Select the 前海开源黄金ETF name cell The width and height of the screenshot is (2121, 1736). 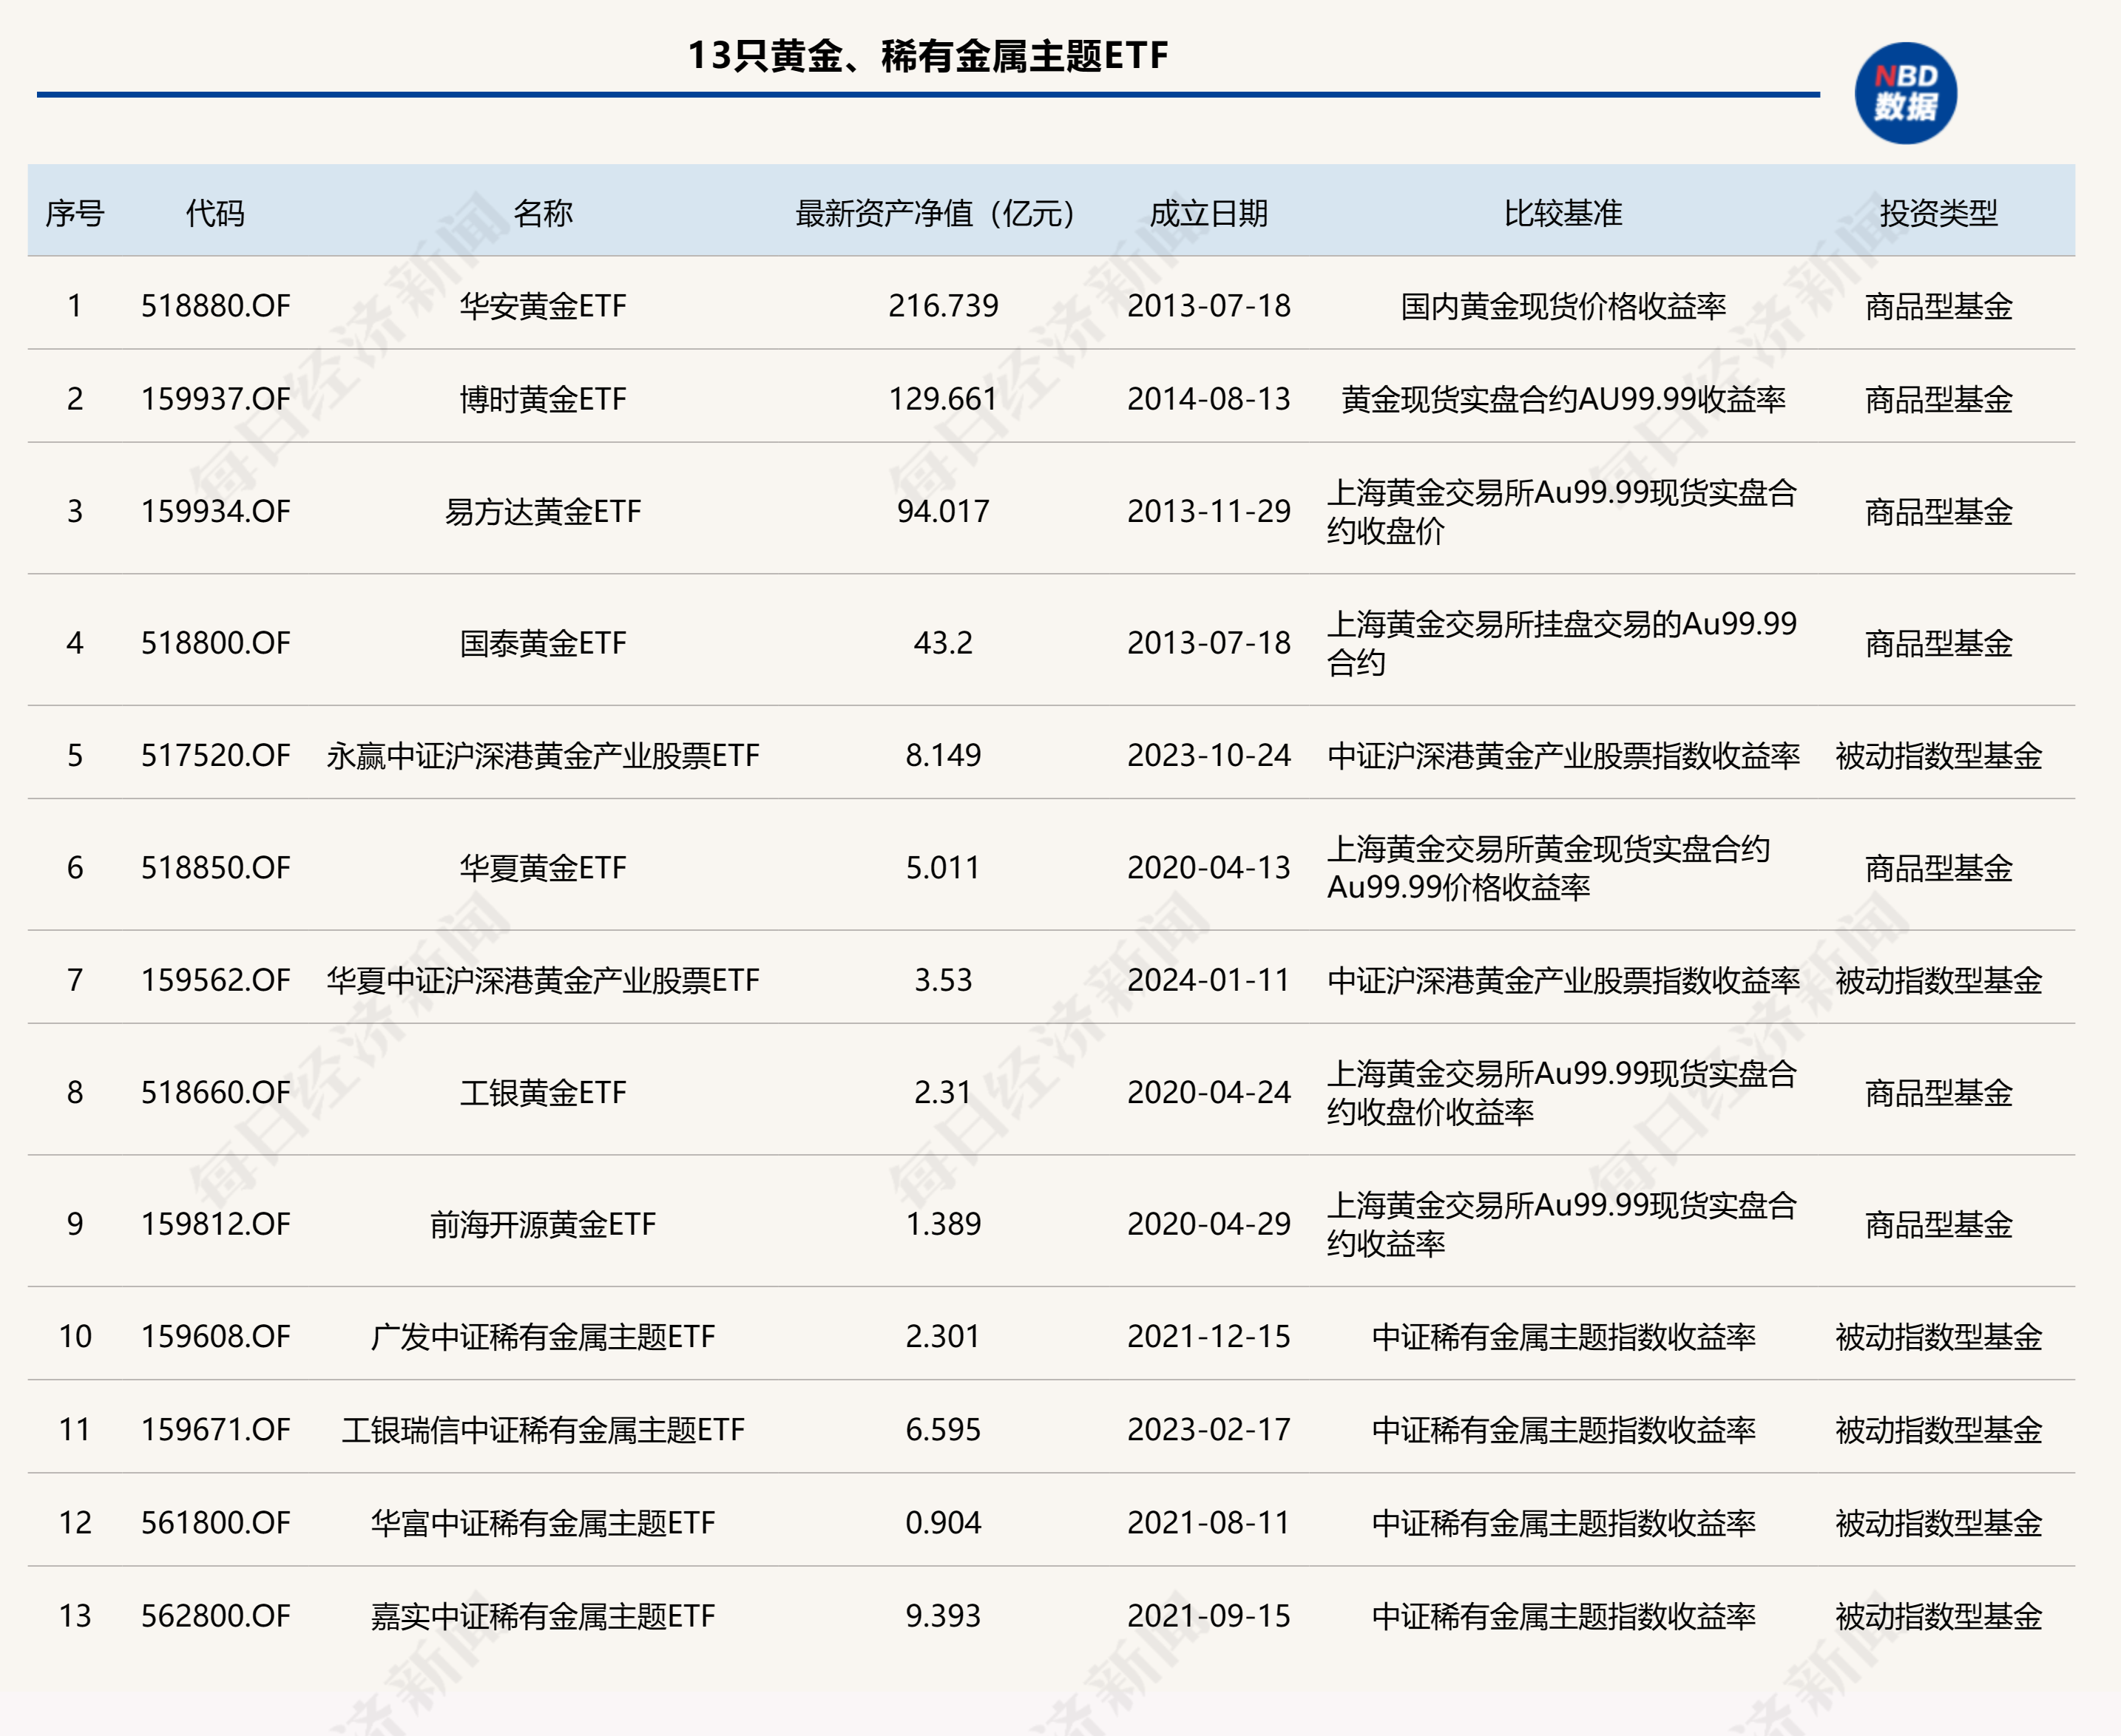(543, 1224)
